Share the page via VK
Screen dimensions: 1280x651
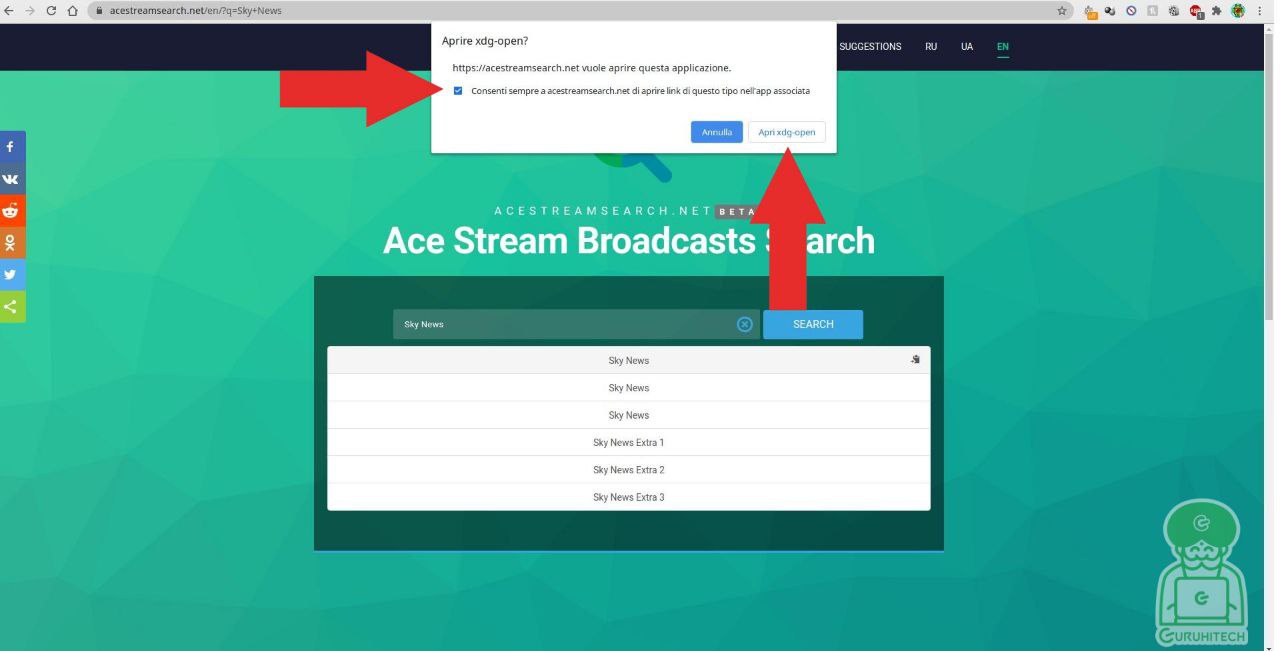11,178
